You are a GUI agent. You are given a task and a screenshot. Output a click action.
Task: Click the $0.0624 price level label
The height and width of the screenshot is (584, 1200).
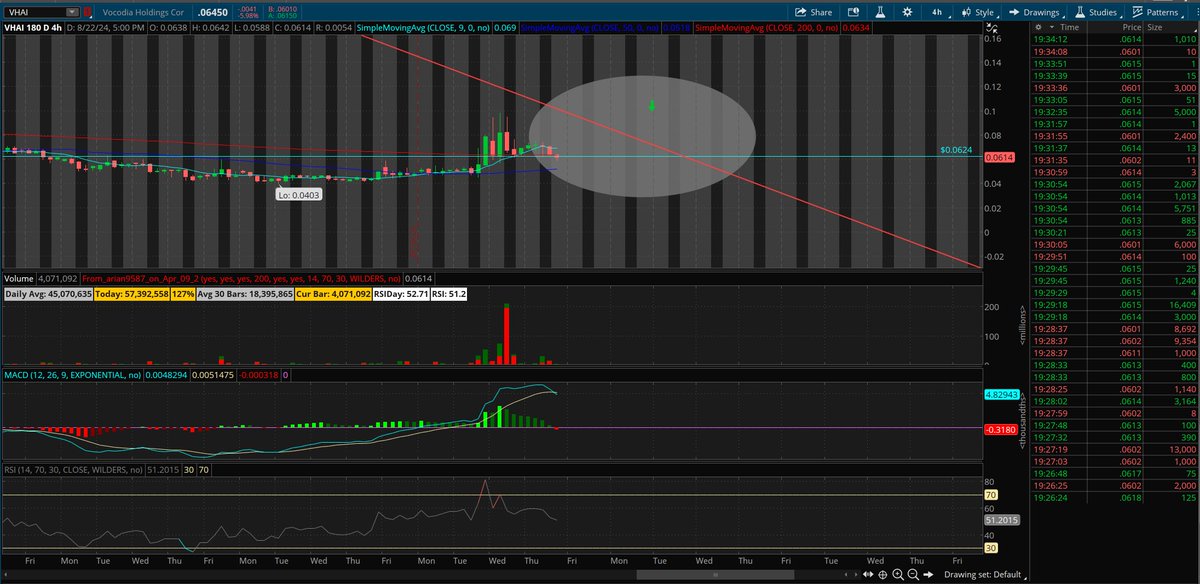956,150
